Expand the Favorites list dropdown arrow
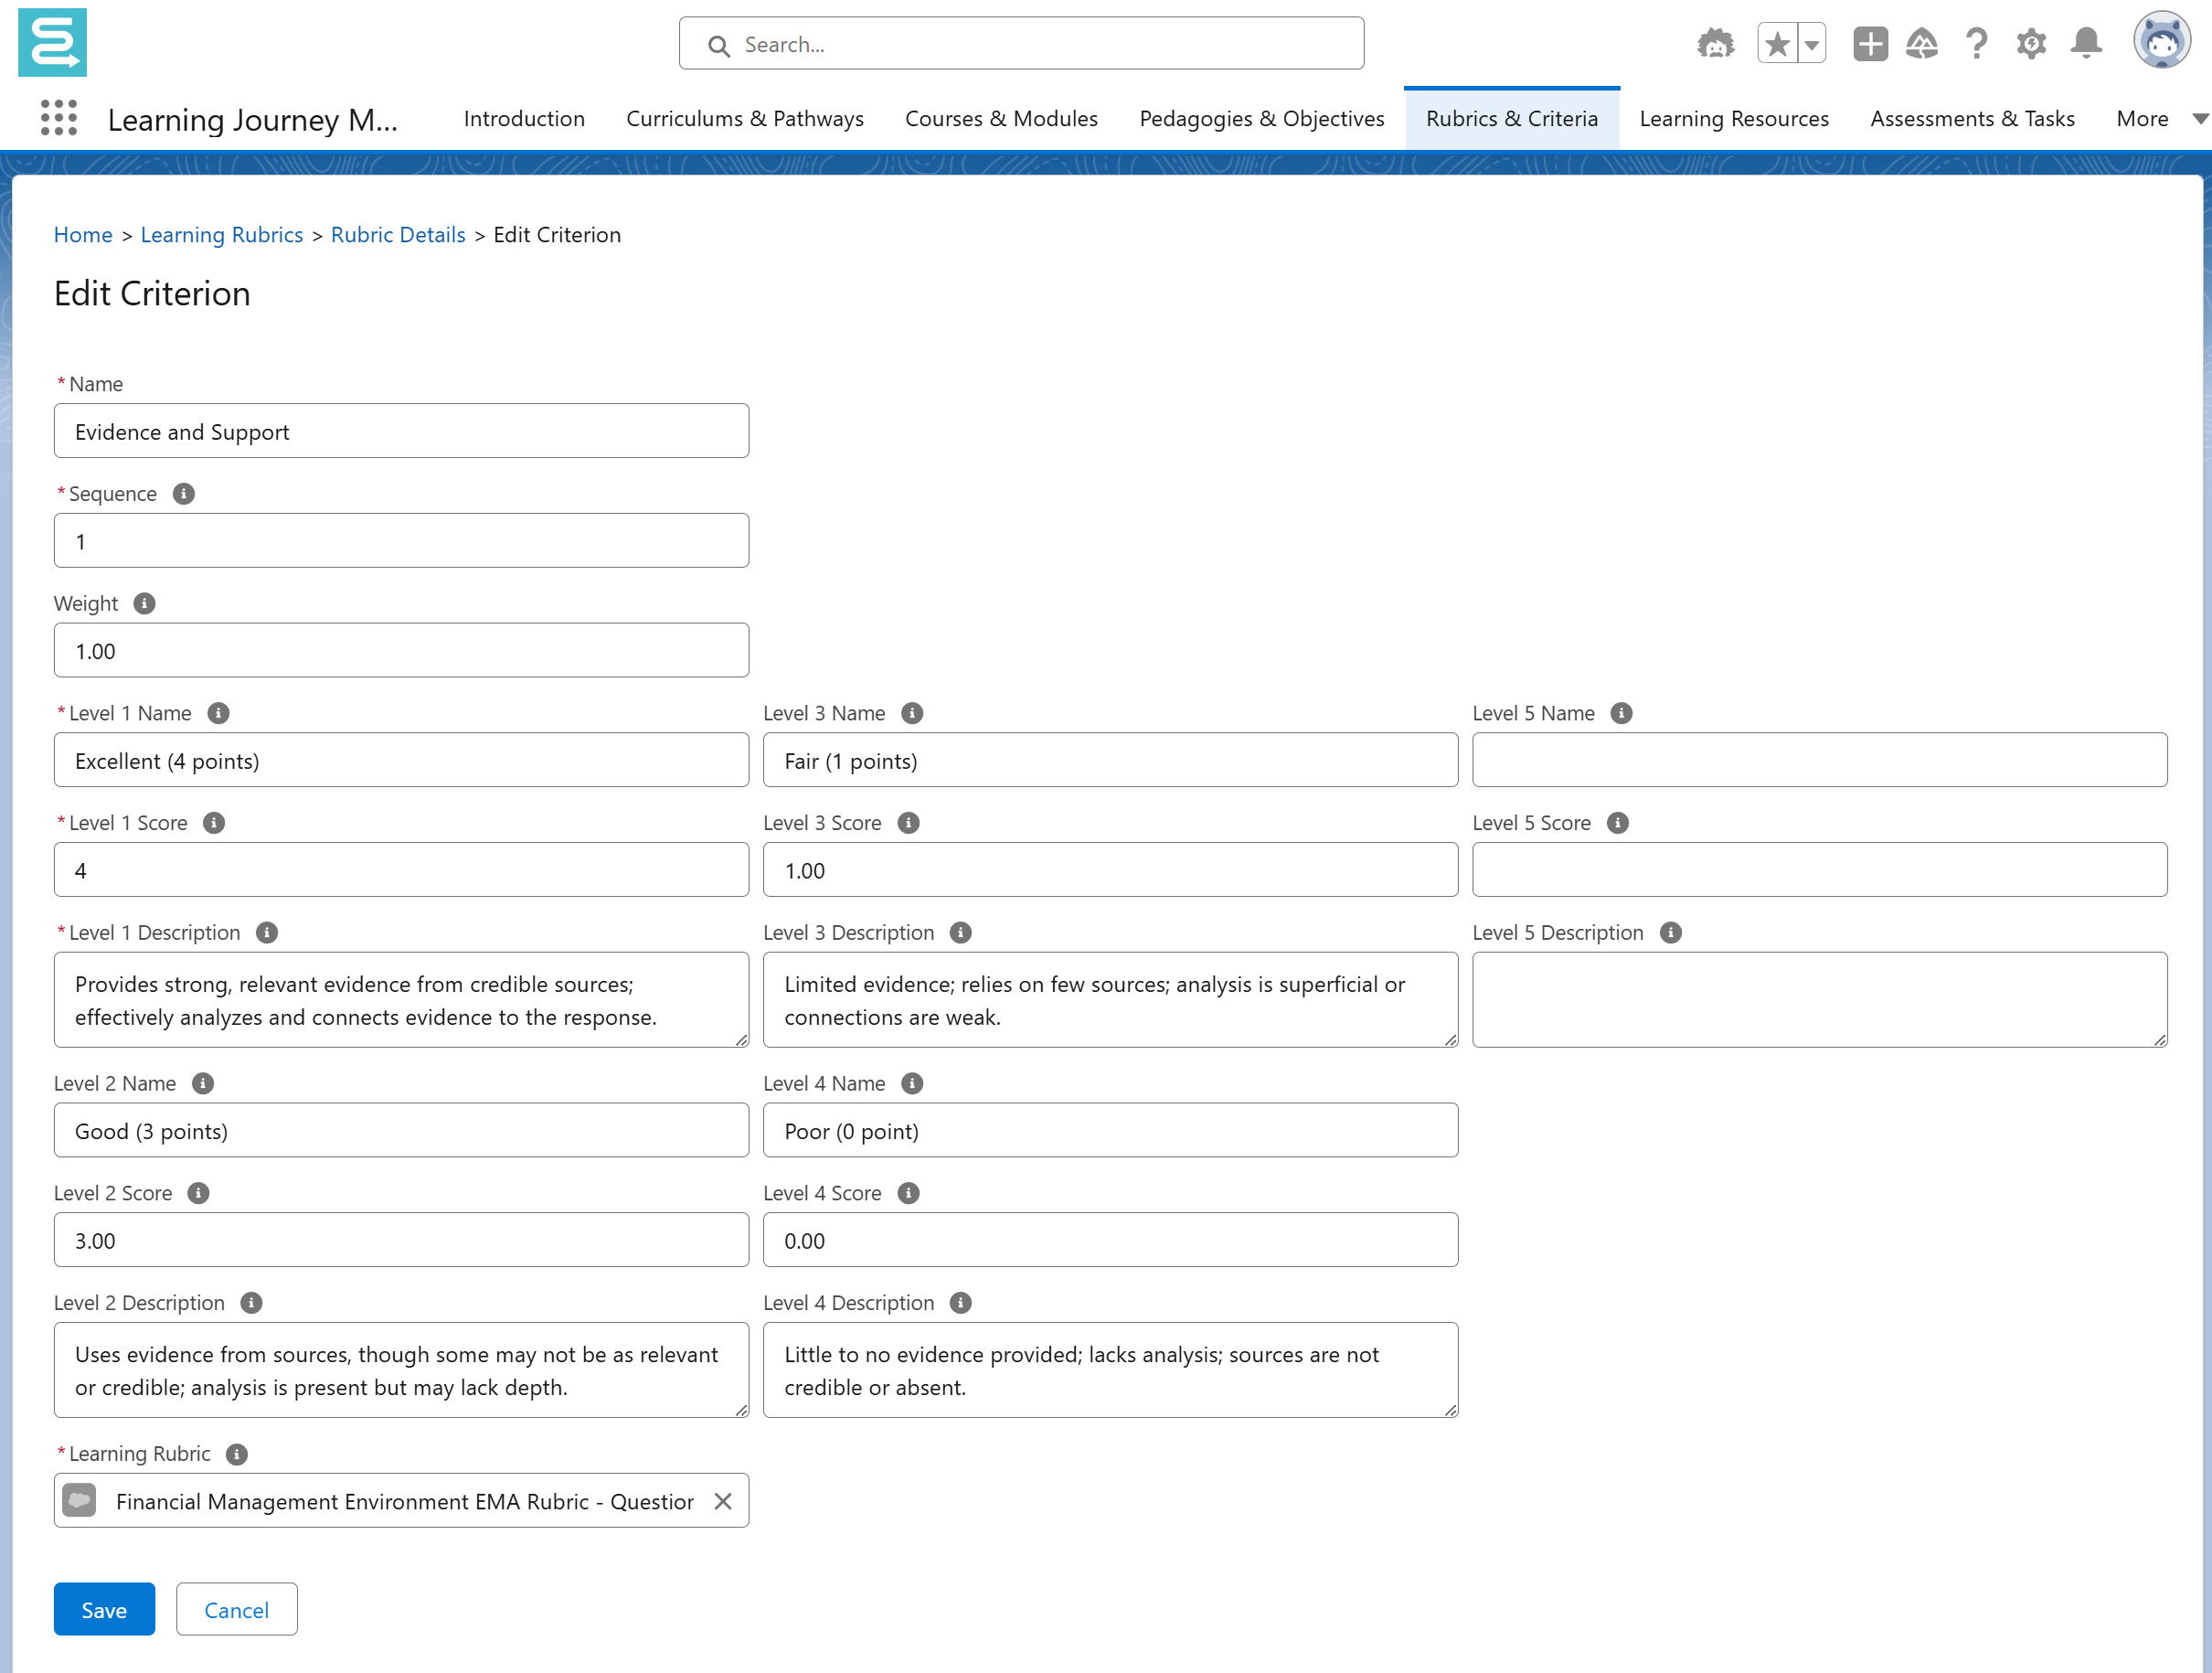Image resolution: width=2212 pixels, height=1673 pixels. pyautogui.click(x=1811, y=44)
